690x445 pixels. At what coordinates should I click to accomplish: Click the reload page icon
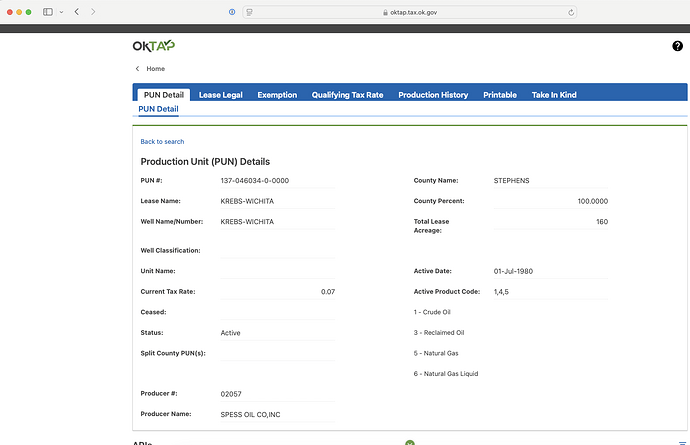coord(571,12)
